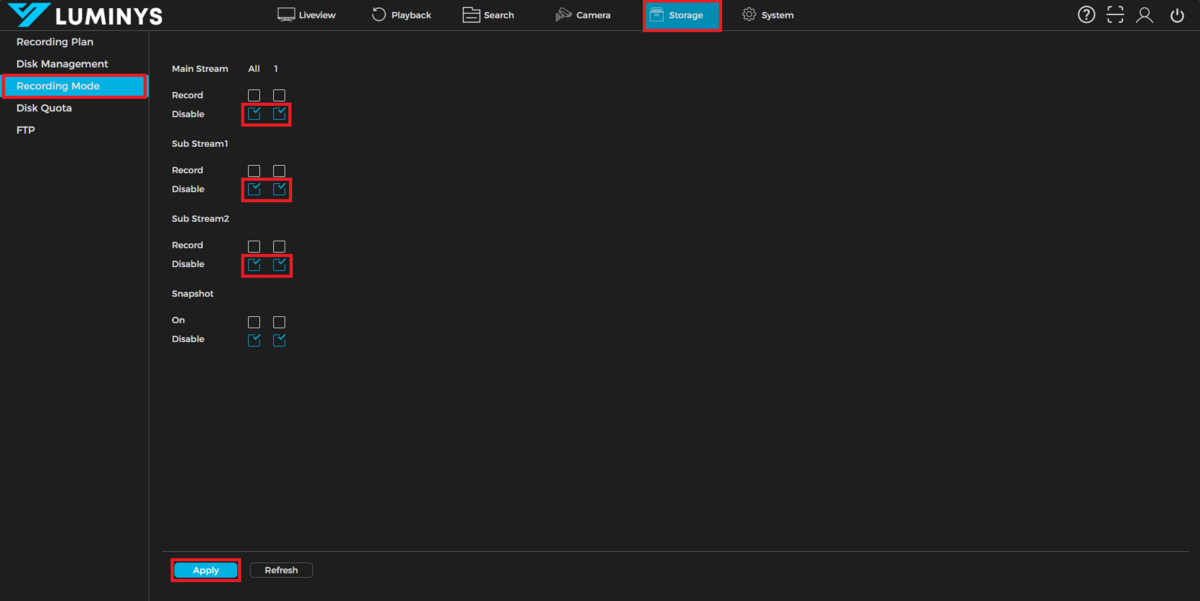Viewport: 1200px width, 601px height.
Task: Select FTP in the sidebar
Action: [26, 130]
